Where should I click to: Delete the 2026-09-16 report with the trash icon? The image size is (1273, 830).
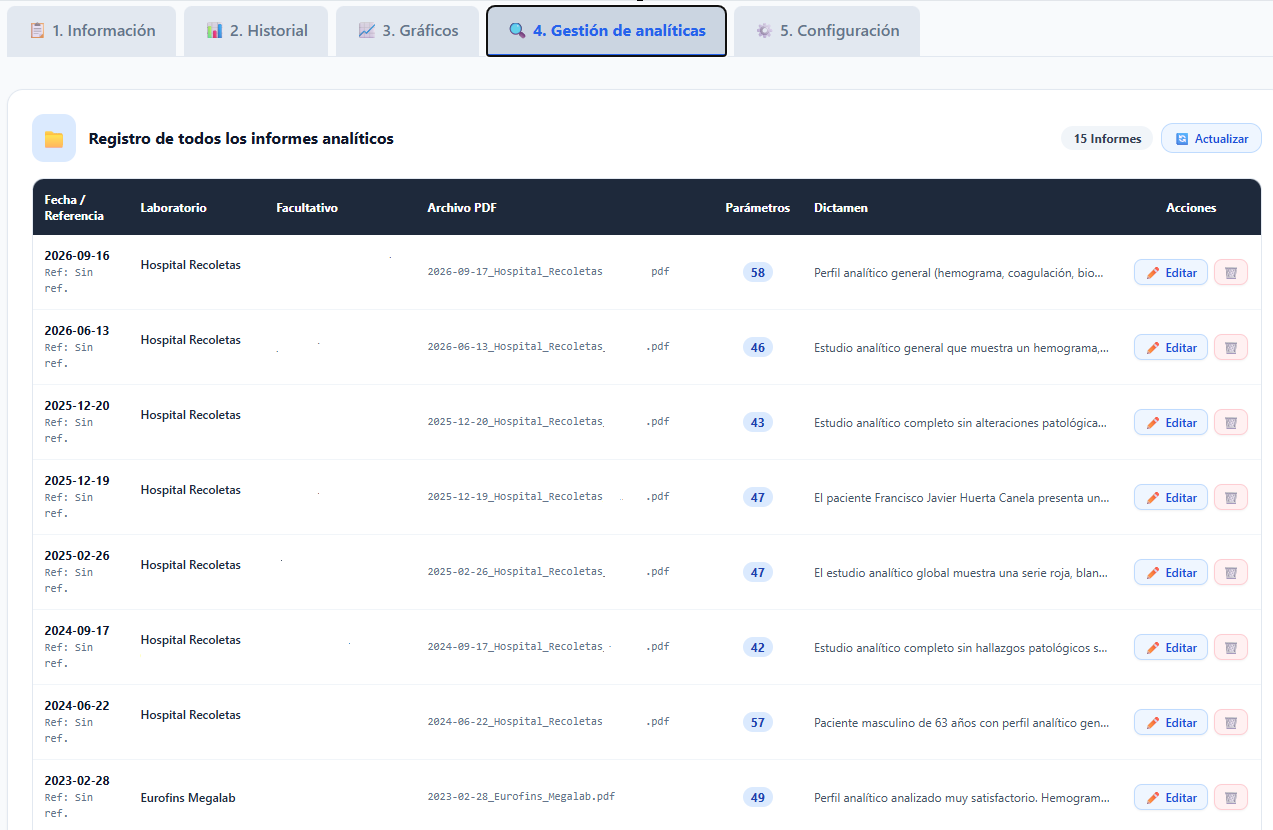1231,273
